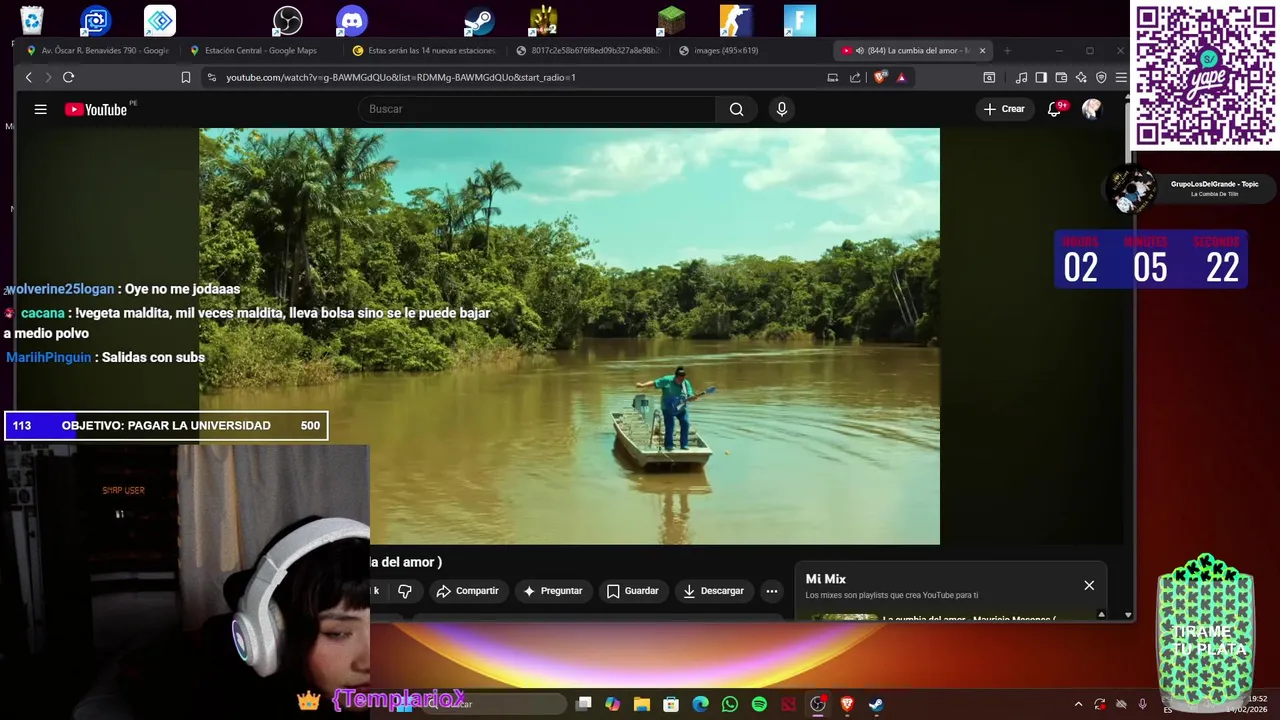Open Fortnite desktop shortcut
1280x720 pixels.
click(800, 20)
